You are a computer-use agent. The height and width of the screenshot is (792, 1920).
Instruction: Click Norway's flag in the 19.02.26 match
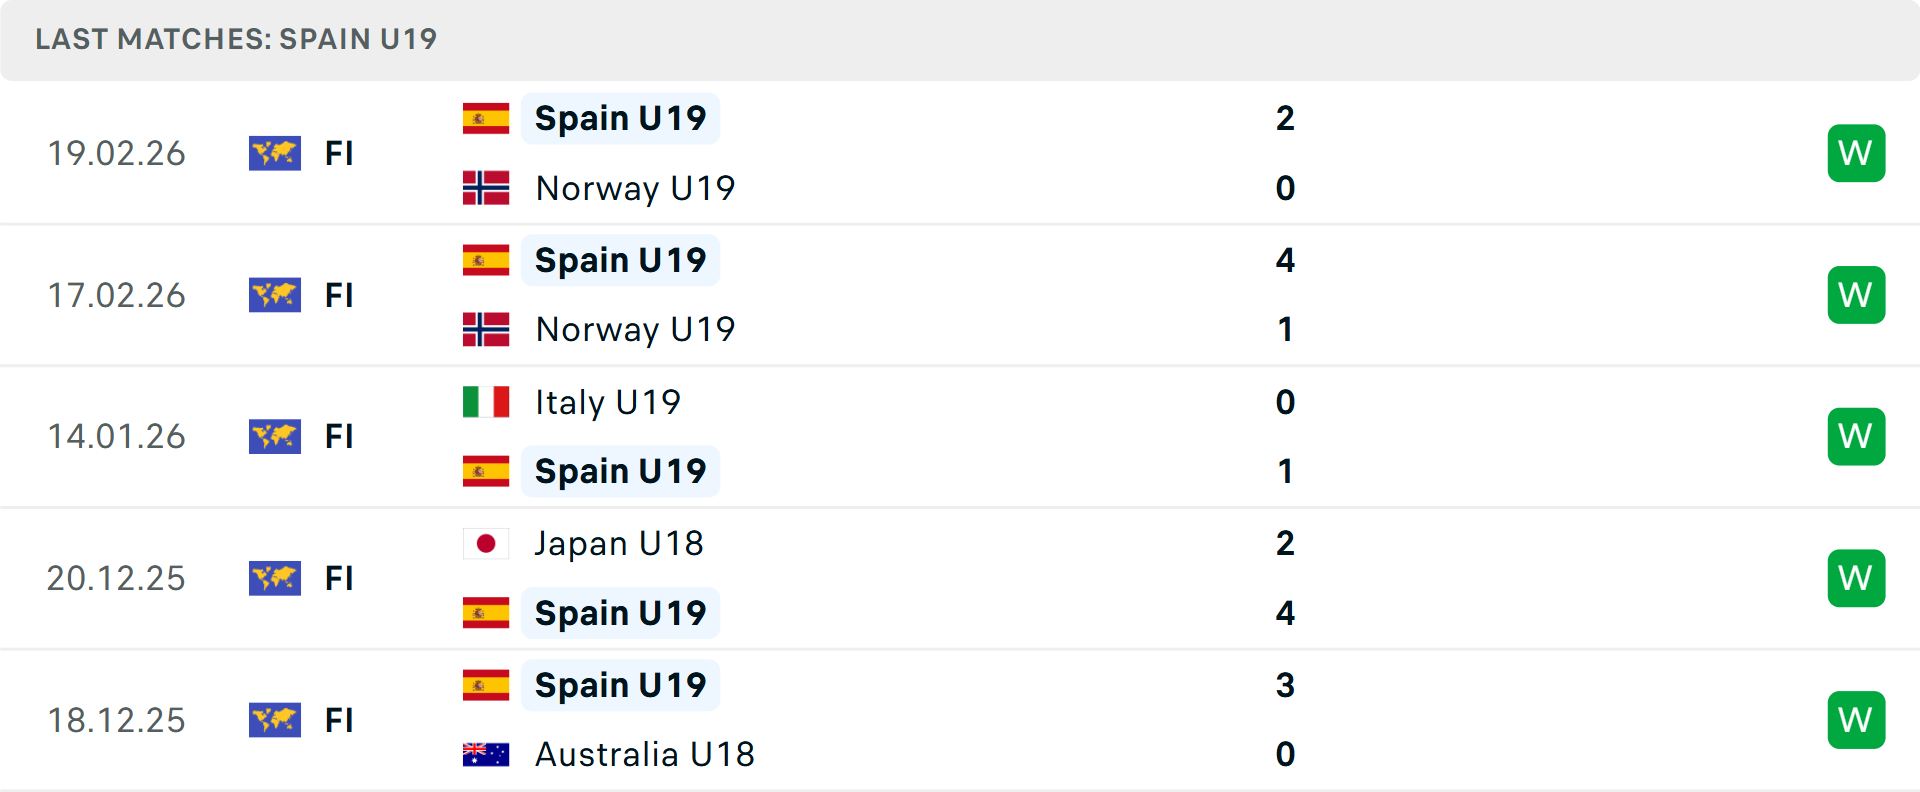(x=486, y=188)
